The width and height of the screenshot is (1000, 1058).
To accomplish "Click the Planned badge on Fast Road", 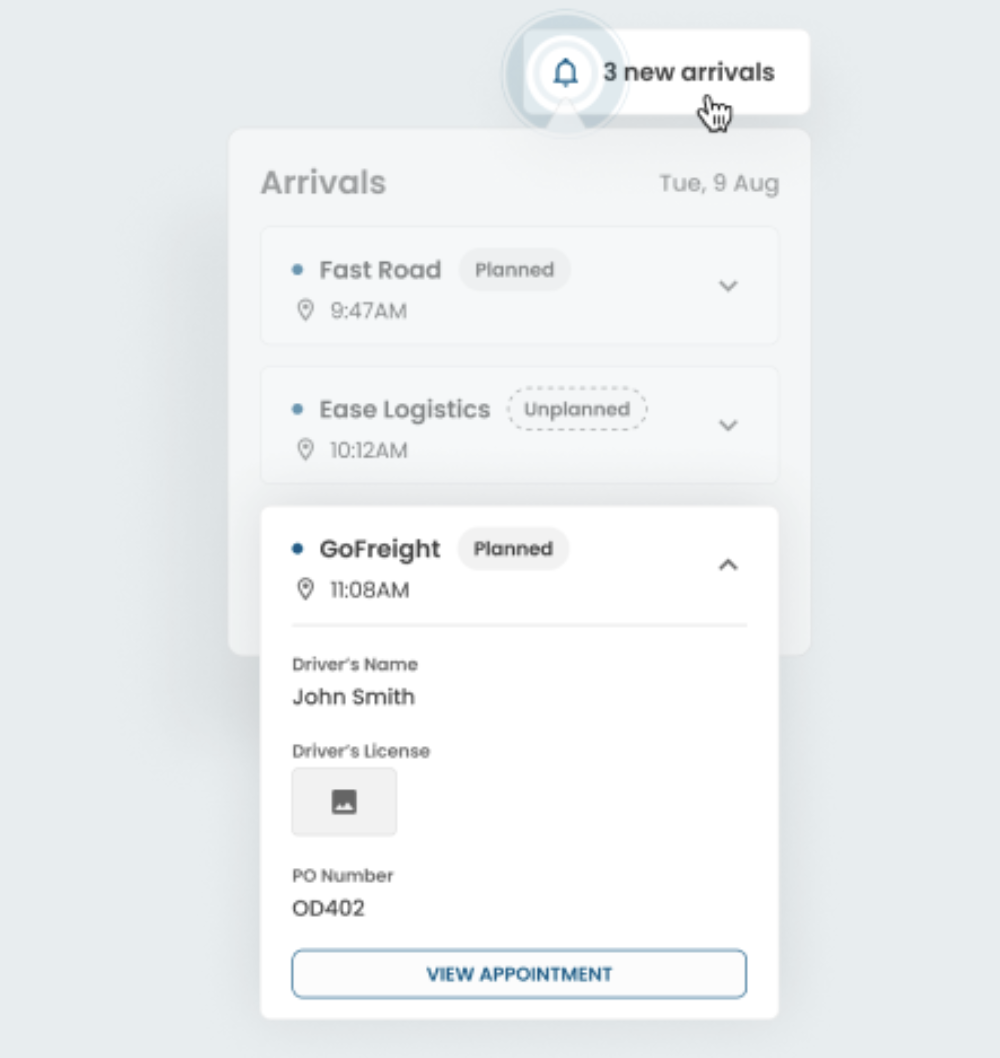I will (x=514, y=270).
